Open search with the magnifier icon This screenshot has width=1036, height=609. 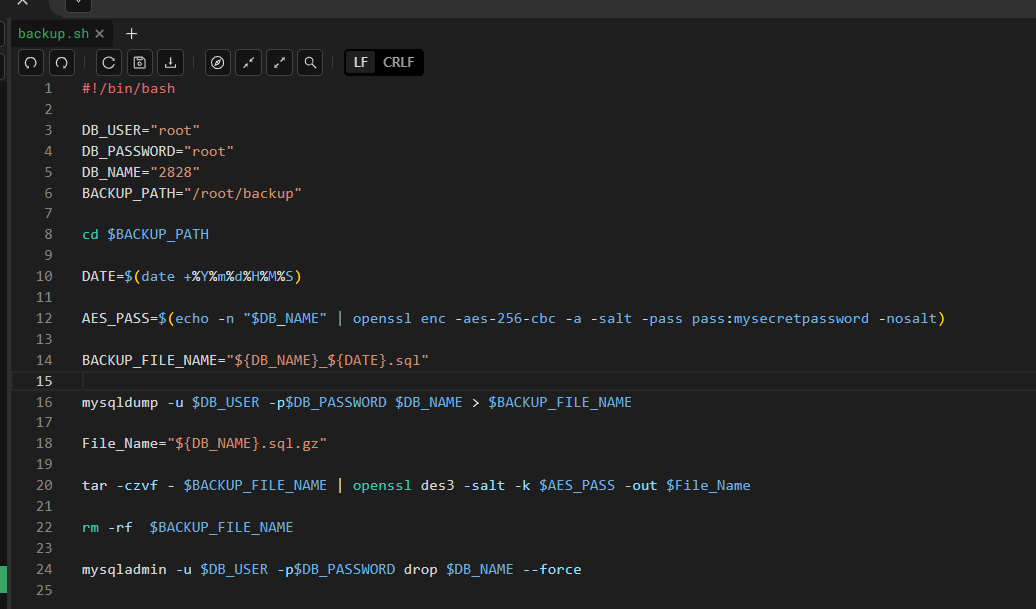(310, 63)
